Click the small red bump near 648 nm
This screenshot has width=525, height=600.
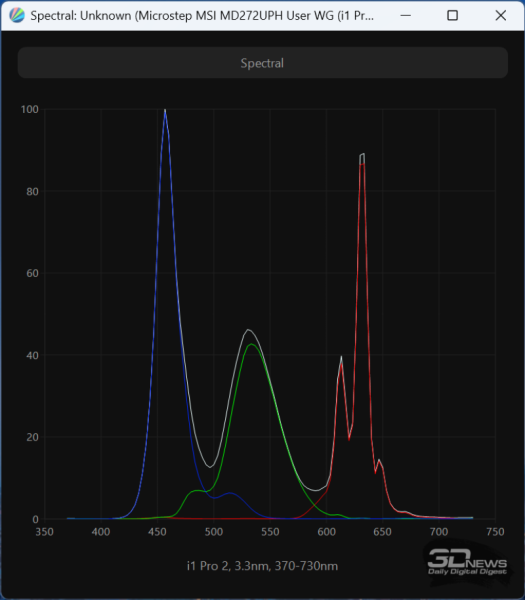[379, 461]
